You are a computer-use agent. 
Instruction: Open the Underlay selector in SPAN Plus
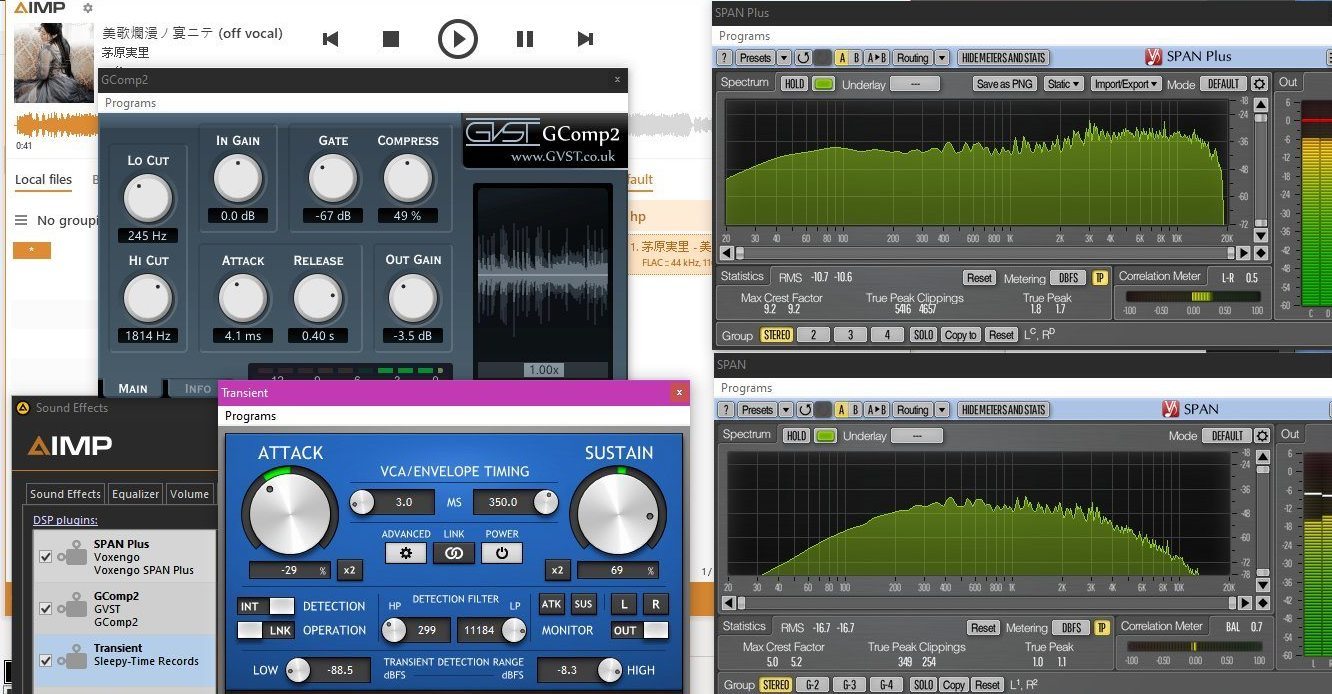(x=915, y=84)
